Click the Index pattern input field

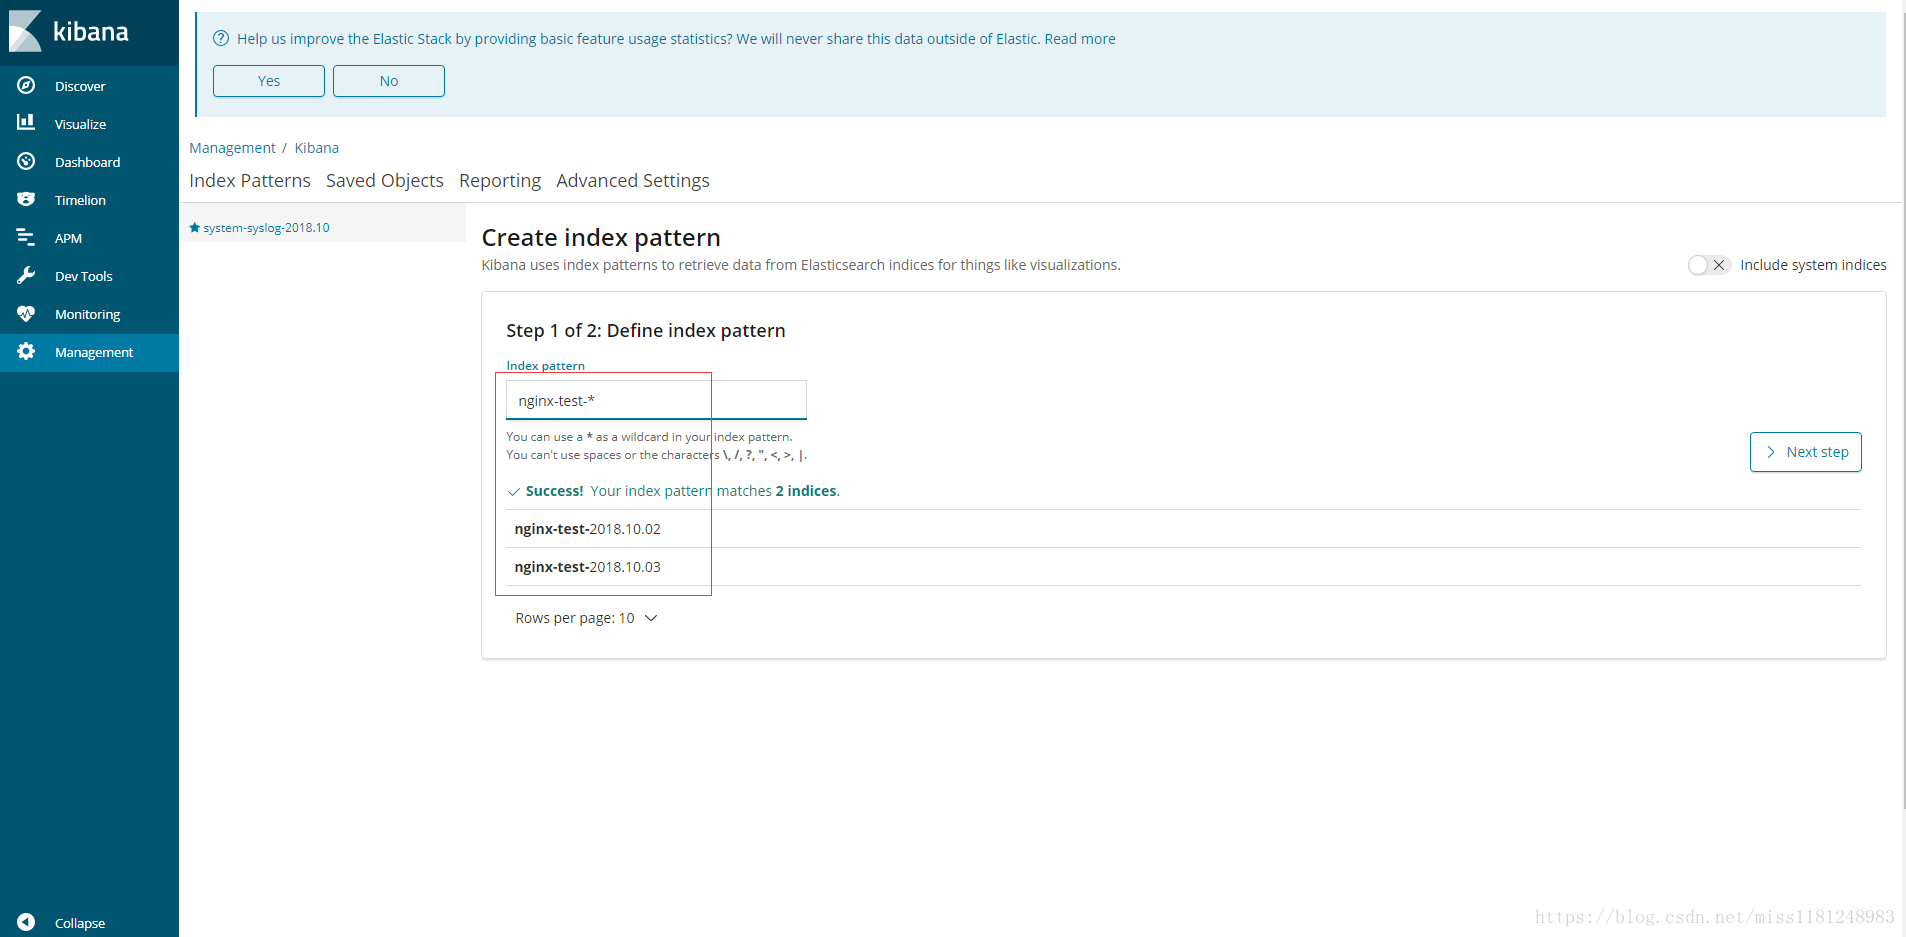[x=656, y=400]
